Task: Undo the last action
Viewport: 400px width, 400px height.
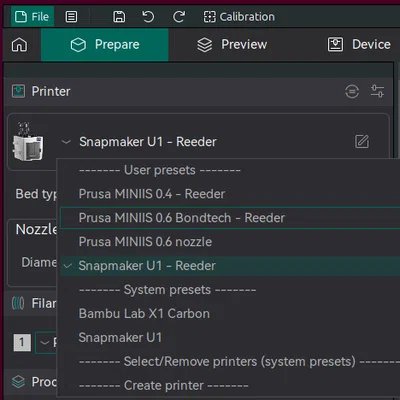Action: pyautogui.click(x=148, y=17)
